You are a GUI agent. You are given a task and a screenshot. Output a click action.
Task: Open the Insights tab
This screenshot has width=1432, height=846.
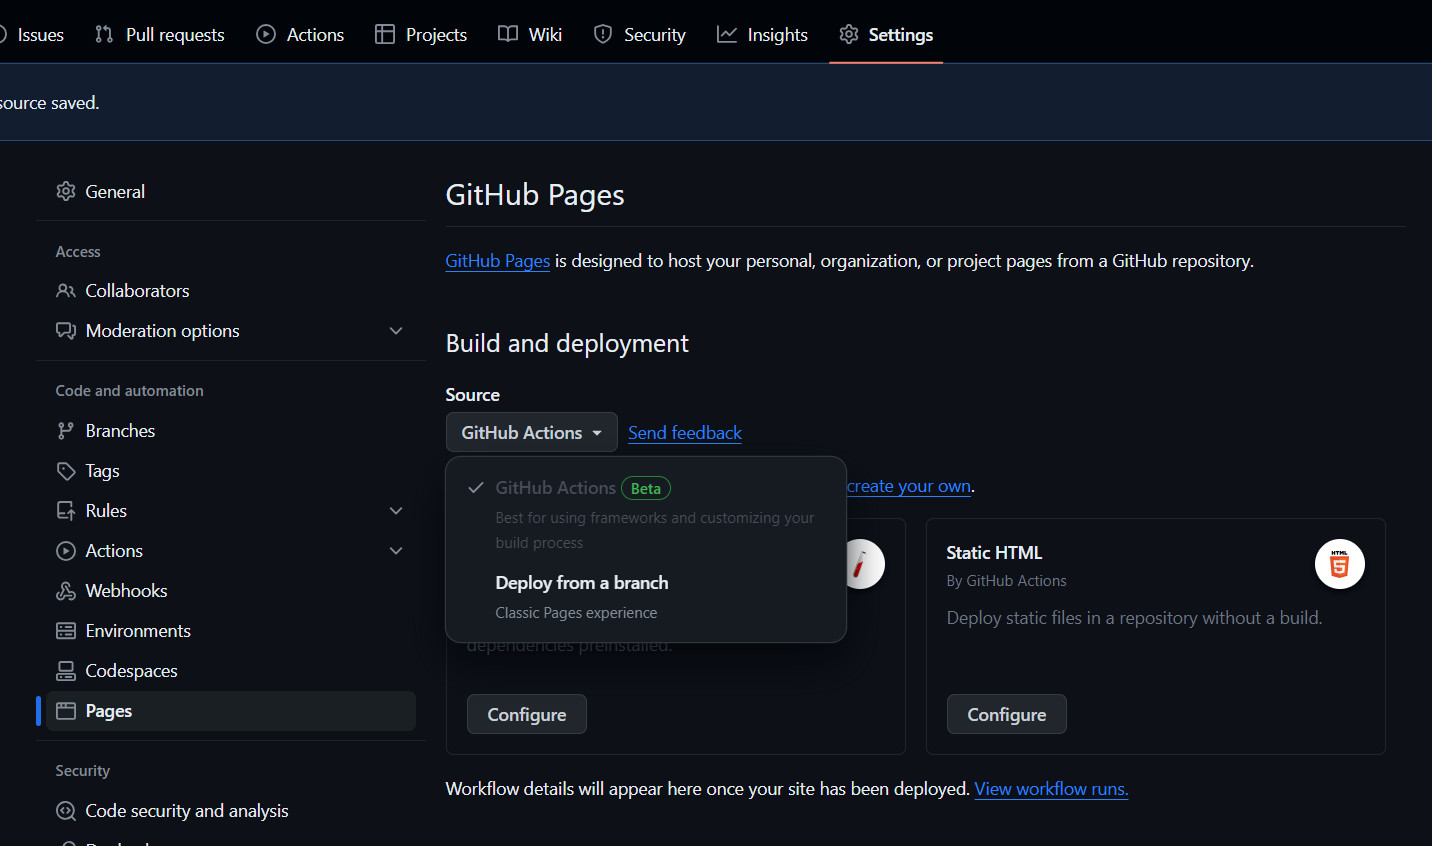pos(763,34)
